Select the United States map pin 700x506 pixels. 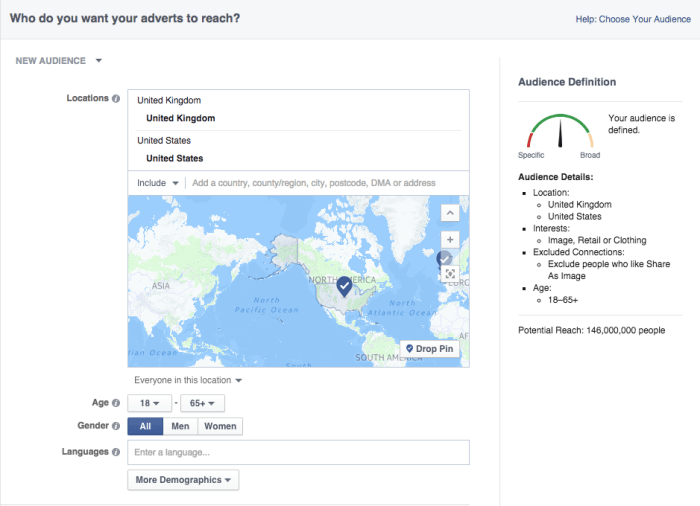coord(344,286)
